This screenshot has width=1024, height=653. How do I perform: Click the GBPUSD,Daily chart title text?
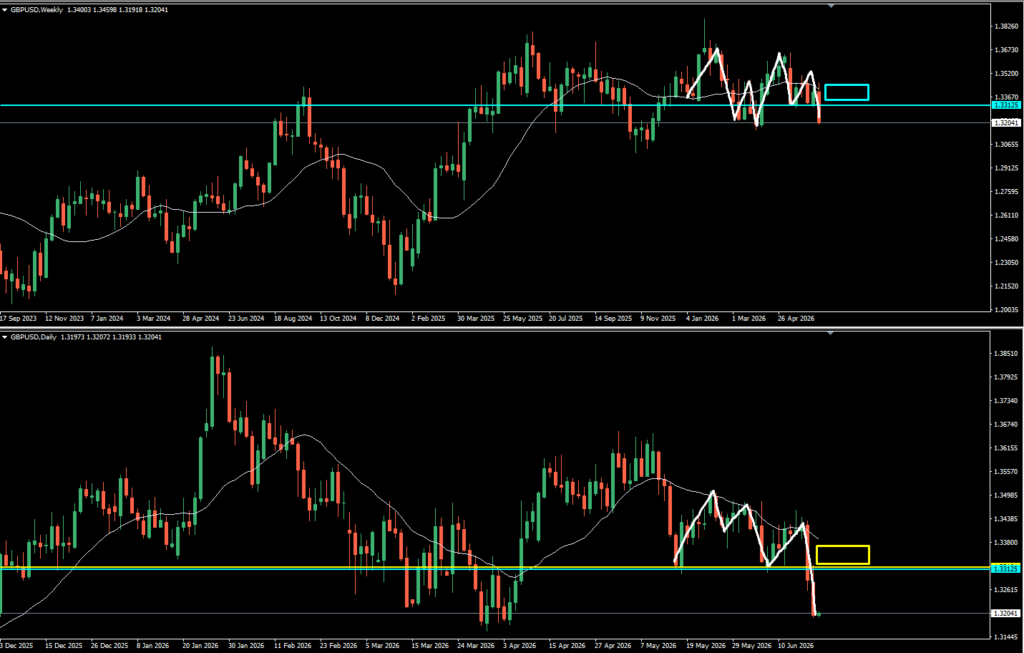[x=33, y=337]
